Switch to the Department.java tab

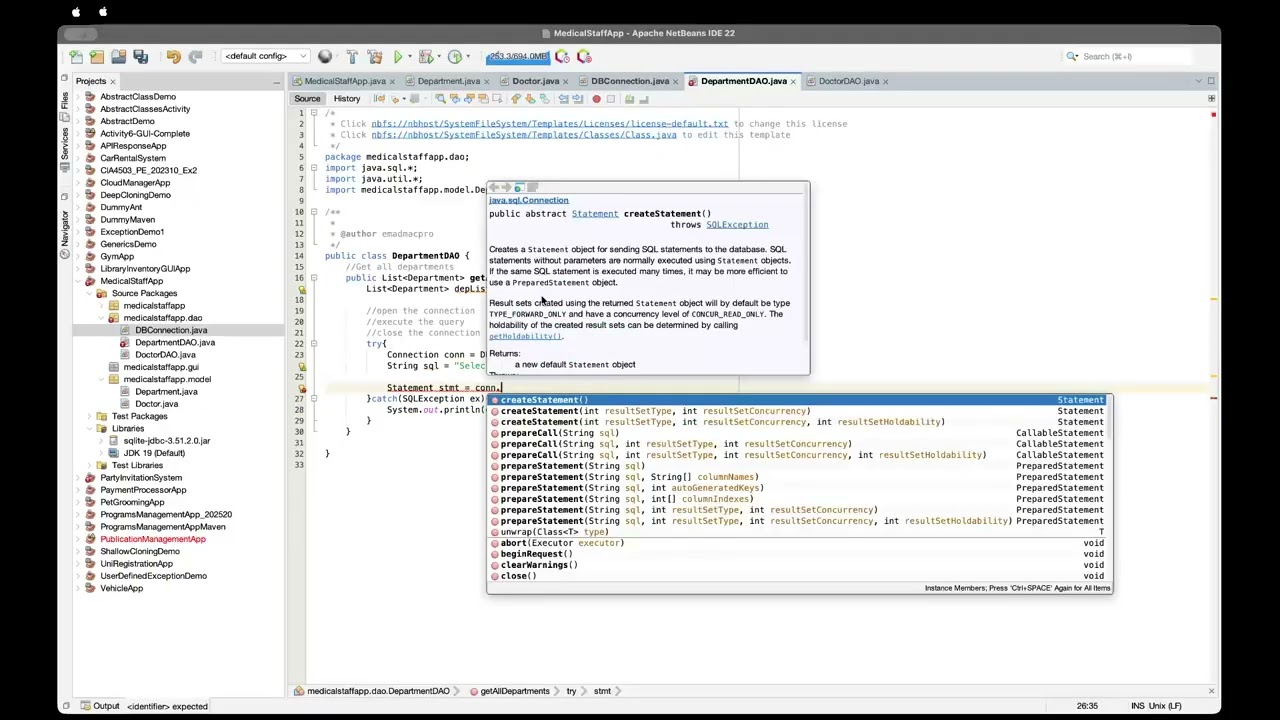pyautogui.click(x=448, y=81)
